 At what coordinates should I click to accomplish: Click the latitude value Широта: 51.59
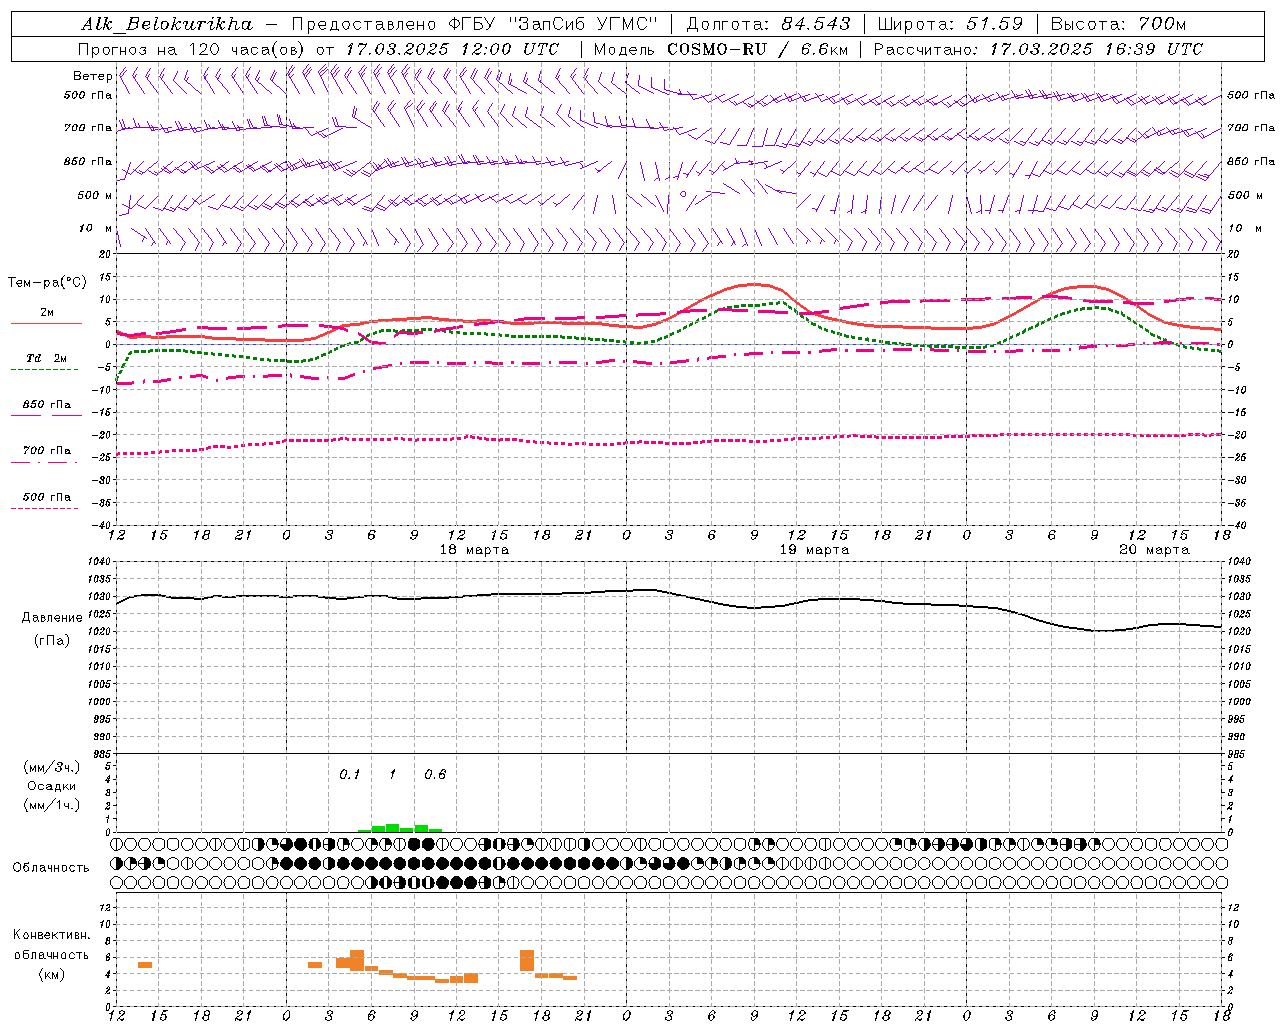tap(950, 24)
